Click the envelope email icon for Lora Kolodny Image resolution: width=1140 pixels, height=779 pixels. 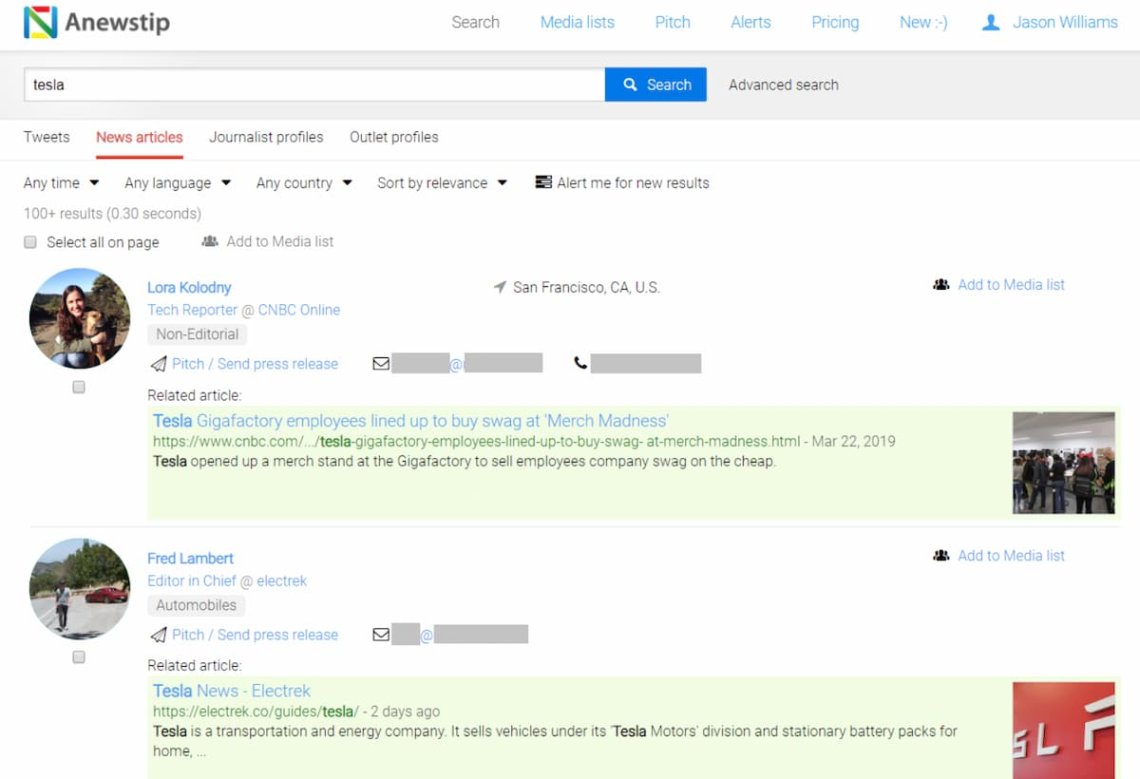point(381,363)
